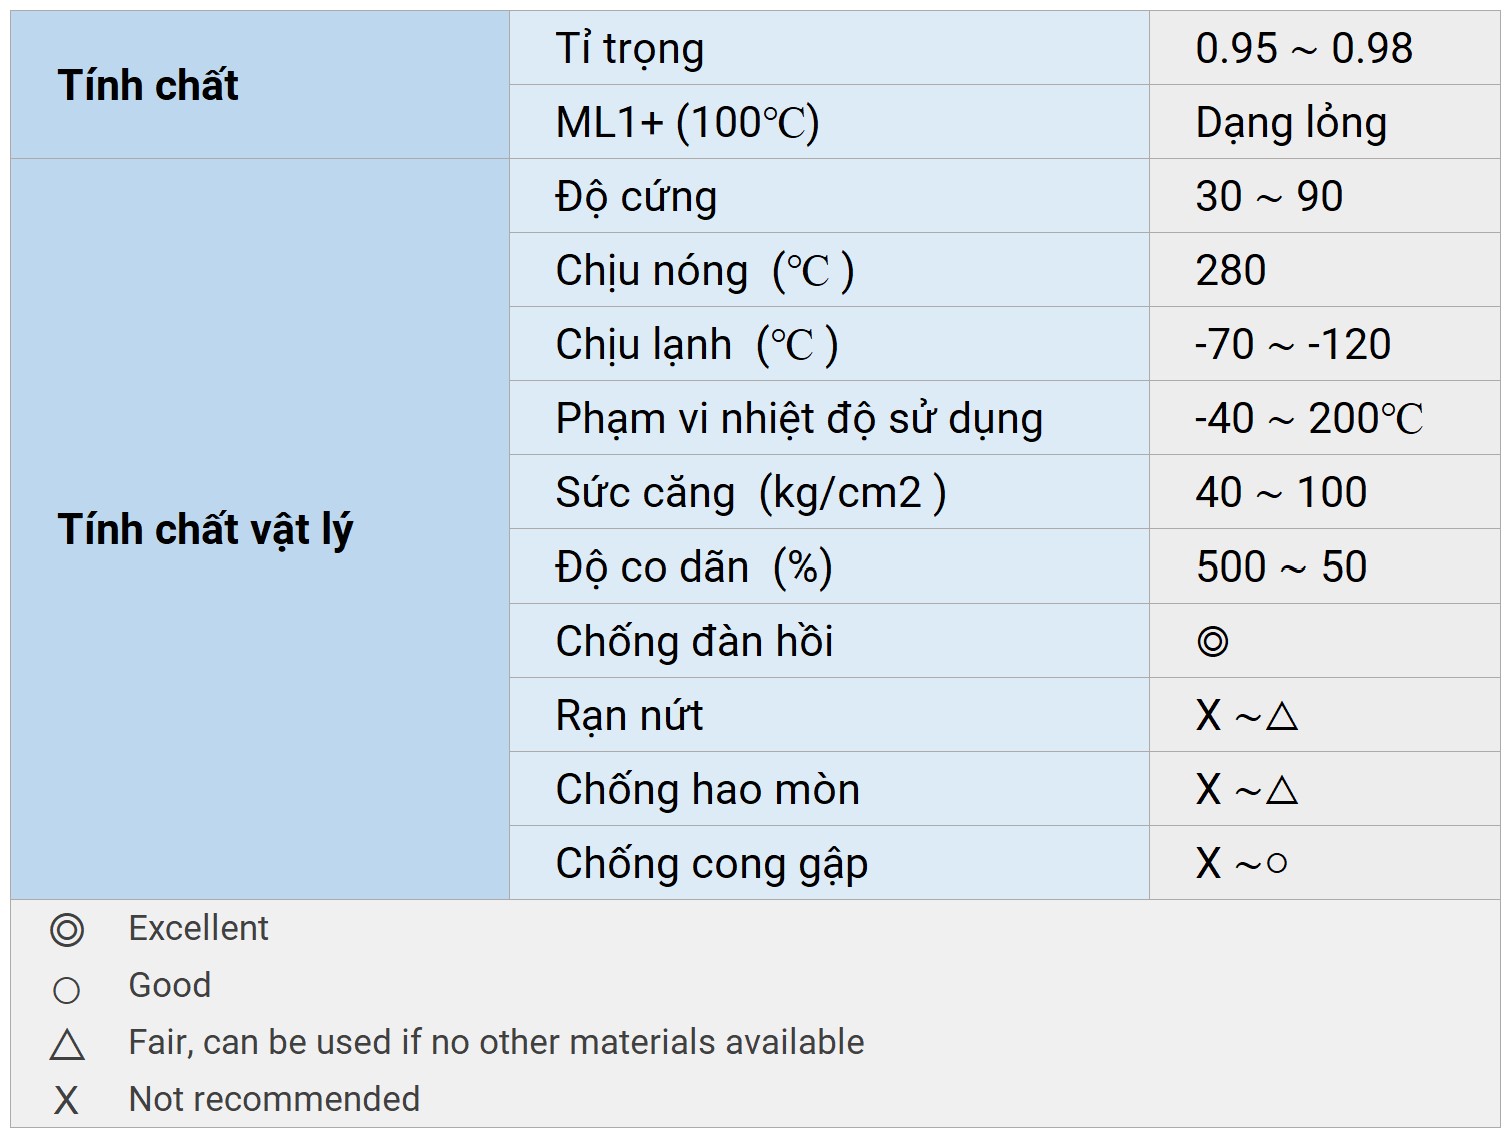Select the Tính chất header cell

pyautogui.click(x=148, y=86)
